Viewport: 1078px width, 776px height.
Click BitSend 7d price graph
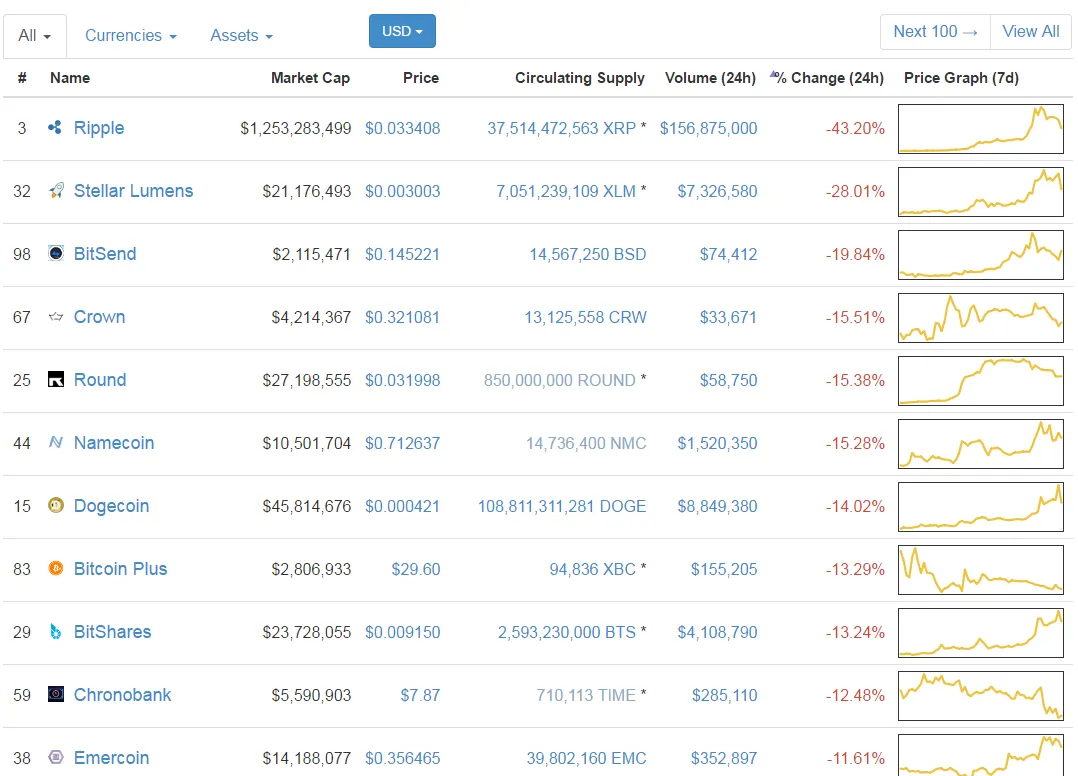click(980, 255)
